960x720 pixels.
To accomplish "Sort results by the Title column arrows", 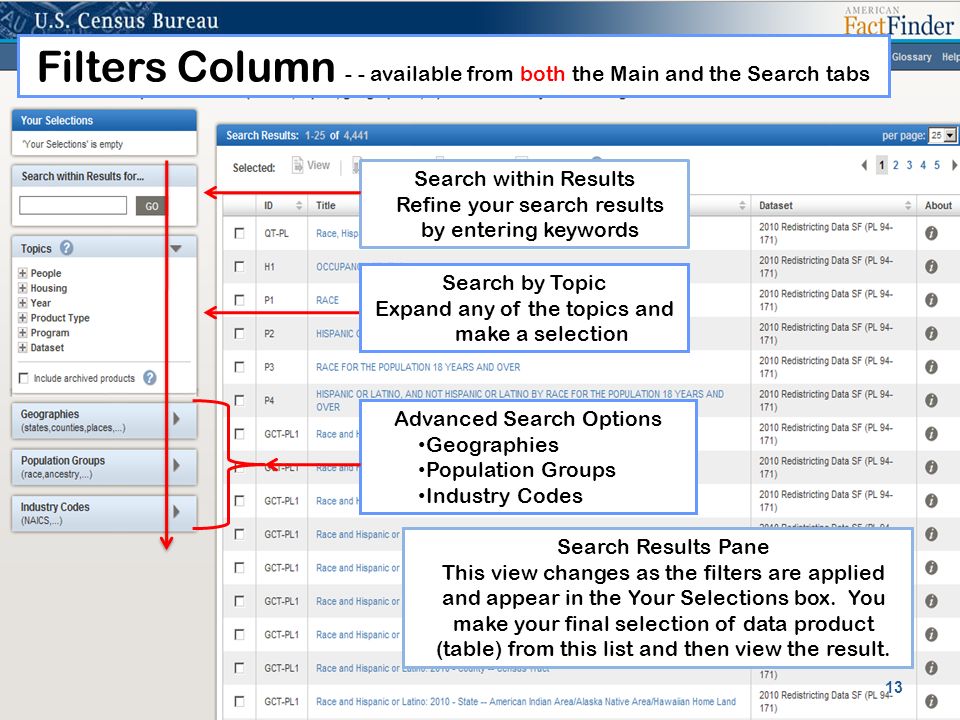I will [x=742, y=206].
